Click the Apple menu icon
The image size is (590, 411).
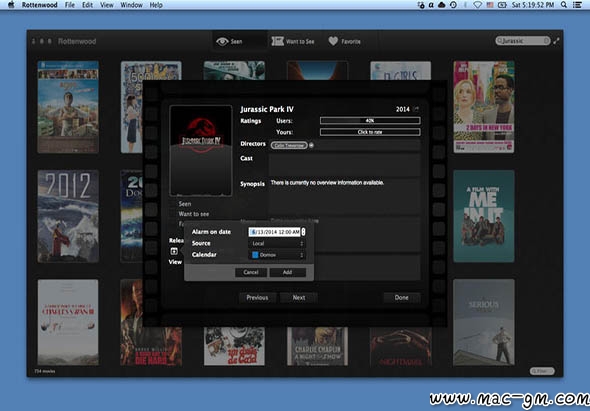(x=11, y=5)
